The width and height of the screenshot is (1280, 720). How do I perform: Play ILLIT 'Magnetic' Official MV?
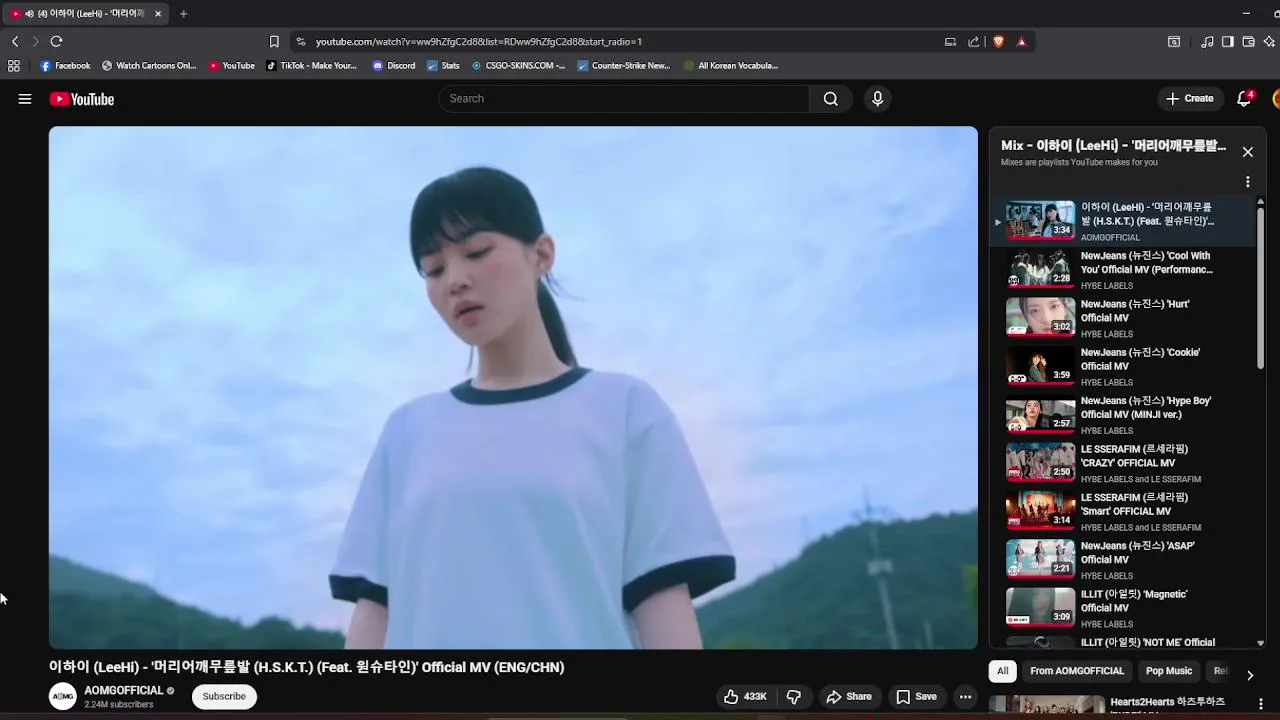pyautogui.click(x=1122, y=608)
